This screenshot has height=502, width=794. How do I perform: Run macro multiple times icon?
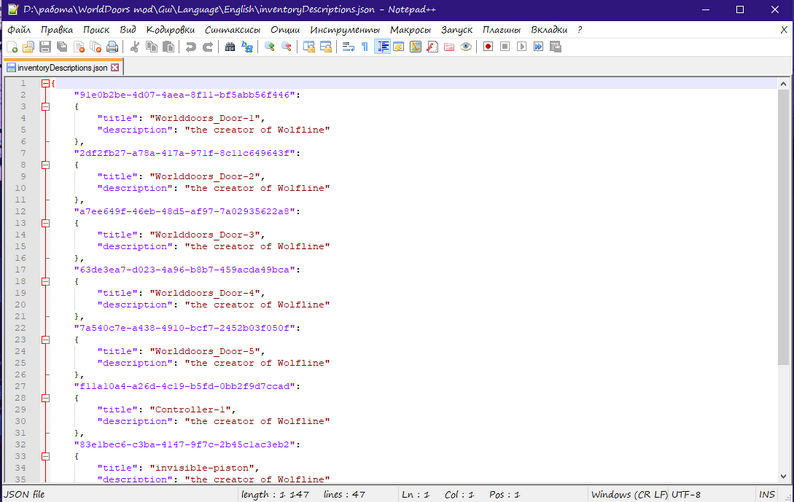538,47
